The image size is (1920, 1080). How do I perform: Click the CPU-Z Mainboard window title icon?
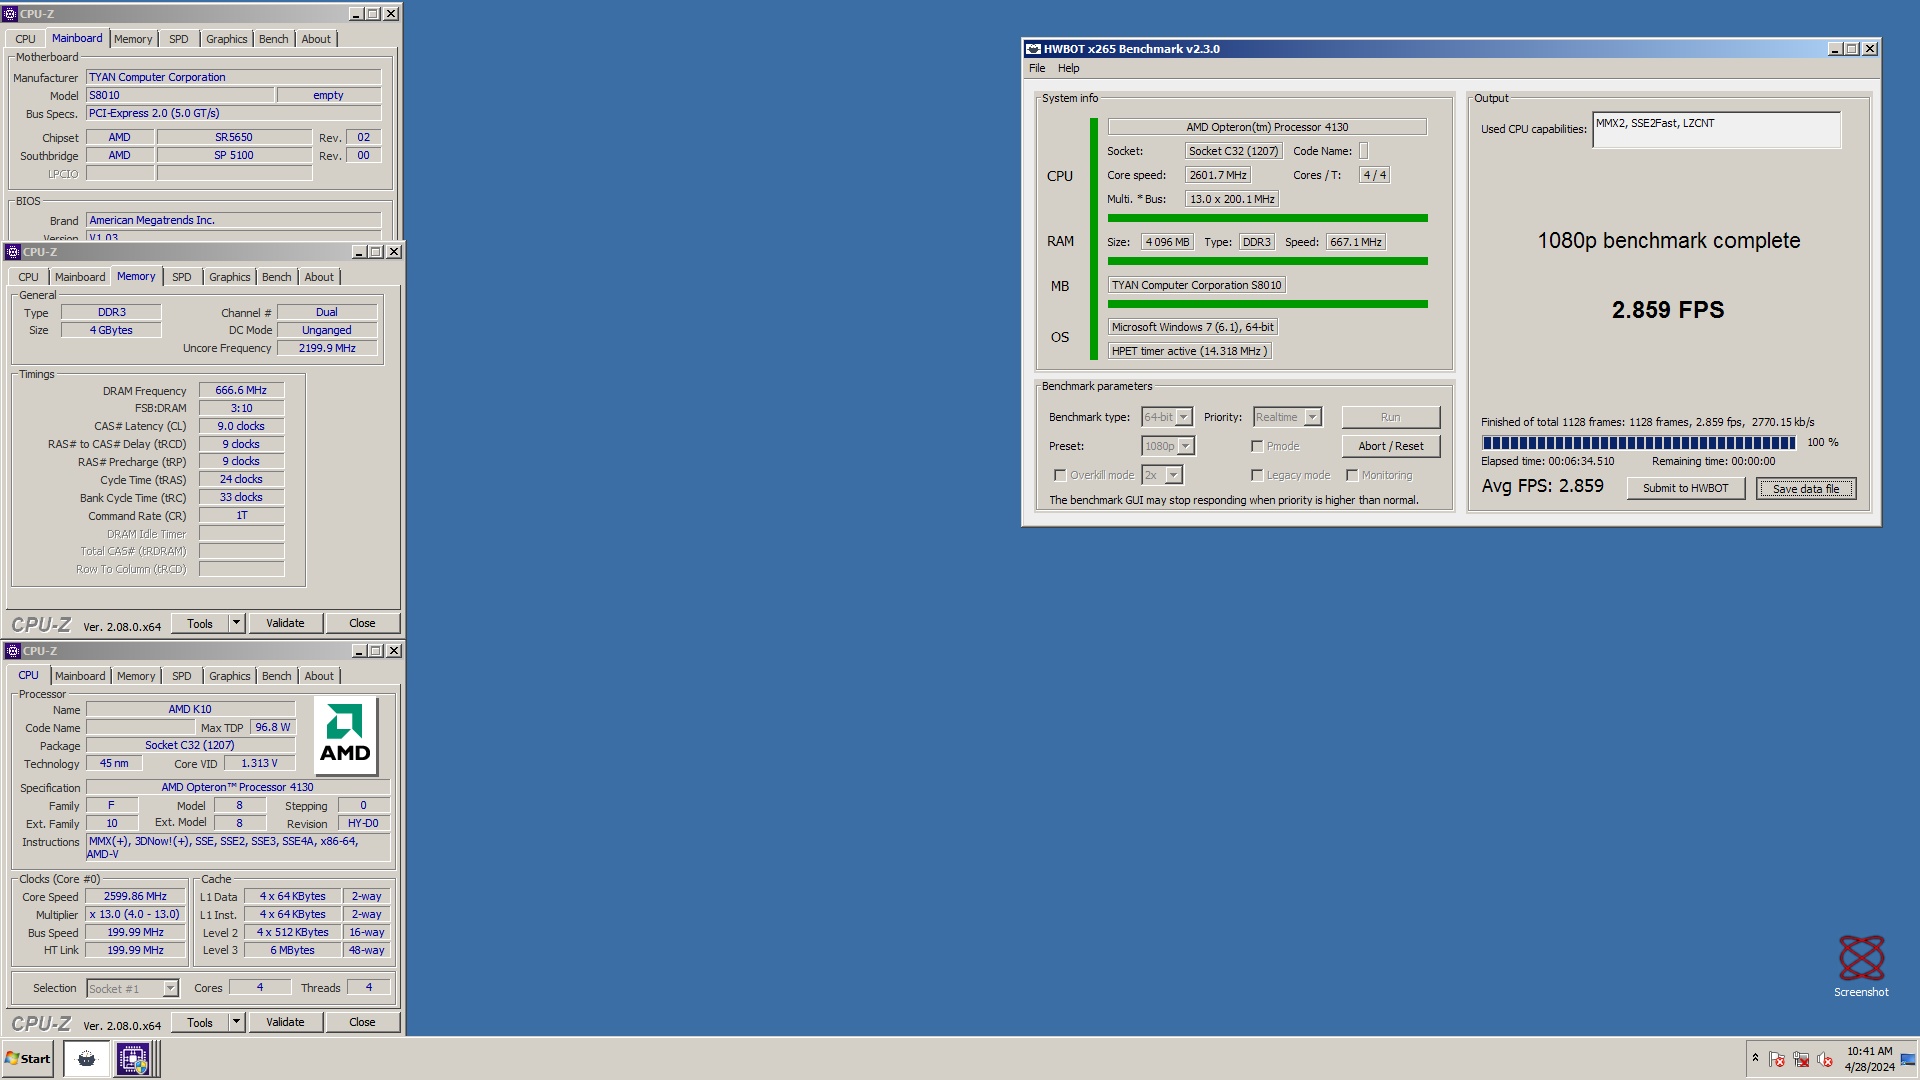[10, 14]
